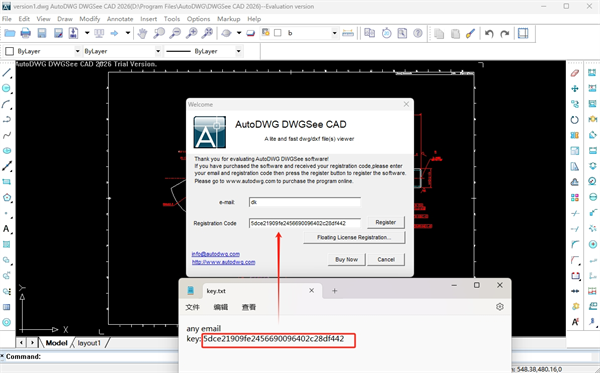Select the Line draw tool
600x373 pixels.
7,73
